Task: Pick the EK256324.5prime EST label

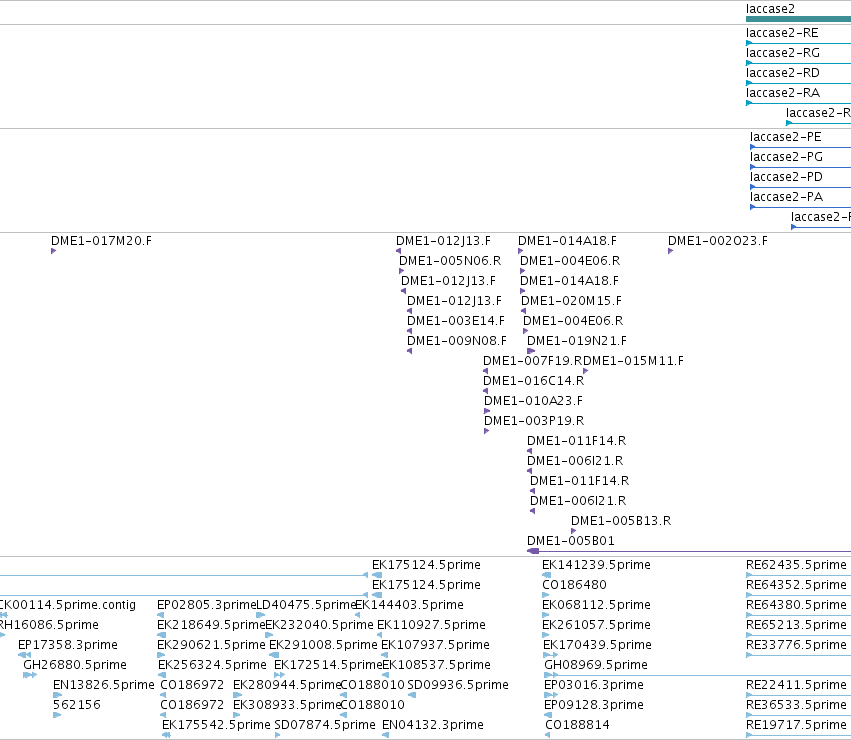Action: (x=212, y=666)
